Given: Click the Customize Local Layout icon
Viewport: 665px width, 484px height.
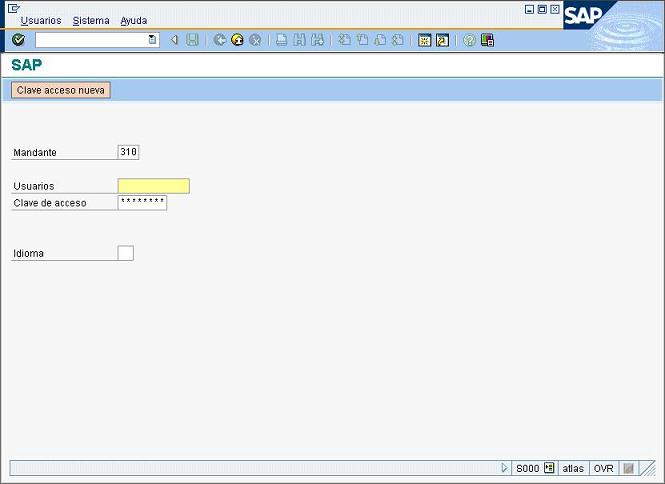Looking at the screenshot, I should pyautogui.click(x=487, y=40).
